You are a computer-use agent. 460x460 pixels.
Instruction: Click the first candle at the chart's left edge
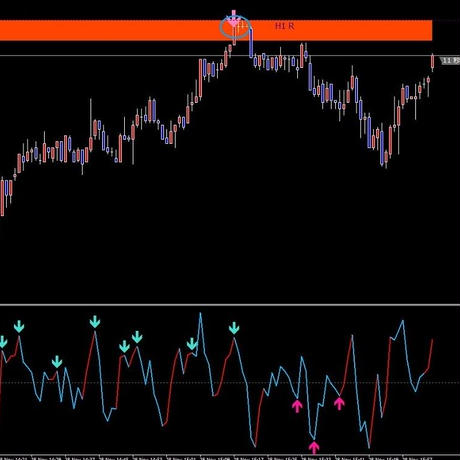(2, 197)
